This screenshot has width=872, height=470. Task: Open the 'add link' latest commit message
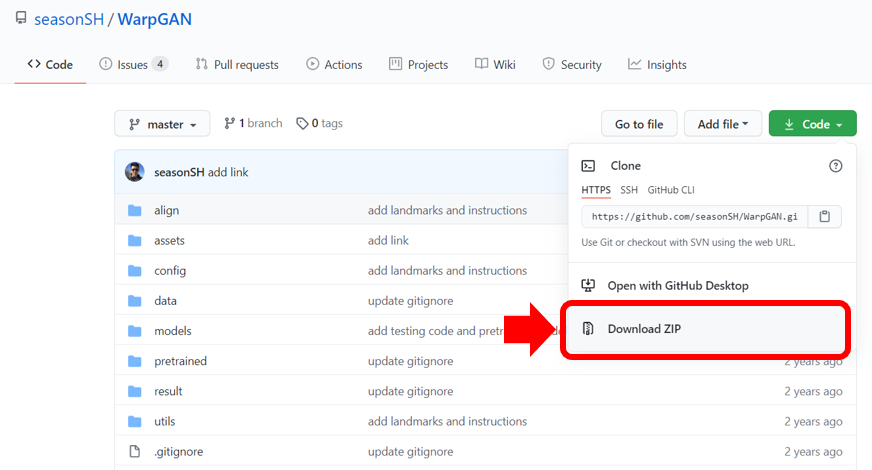pos(228,172)
